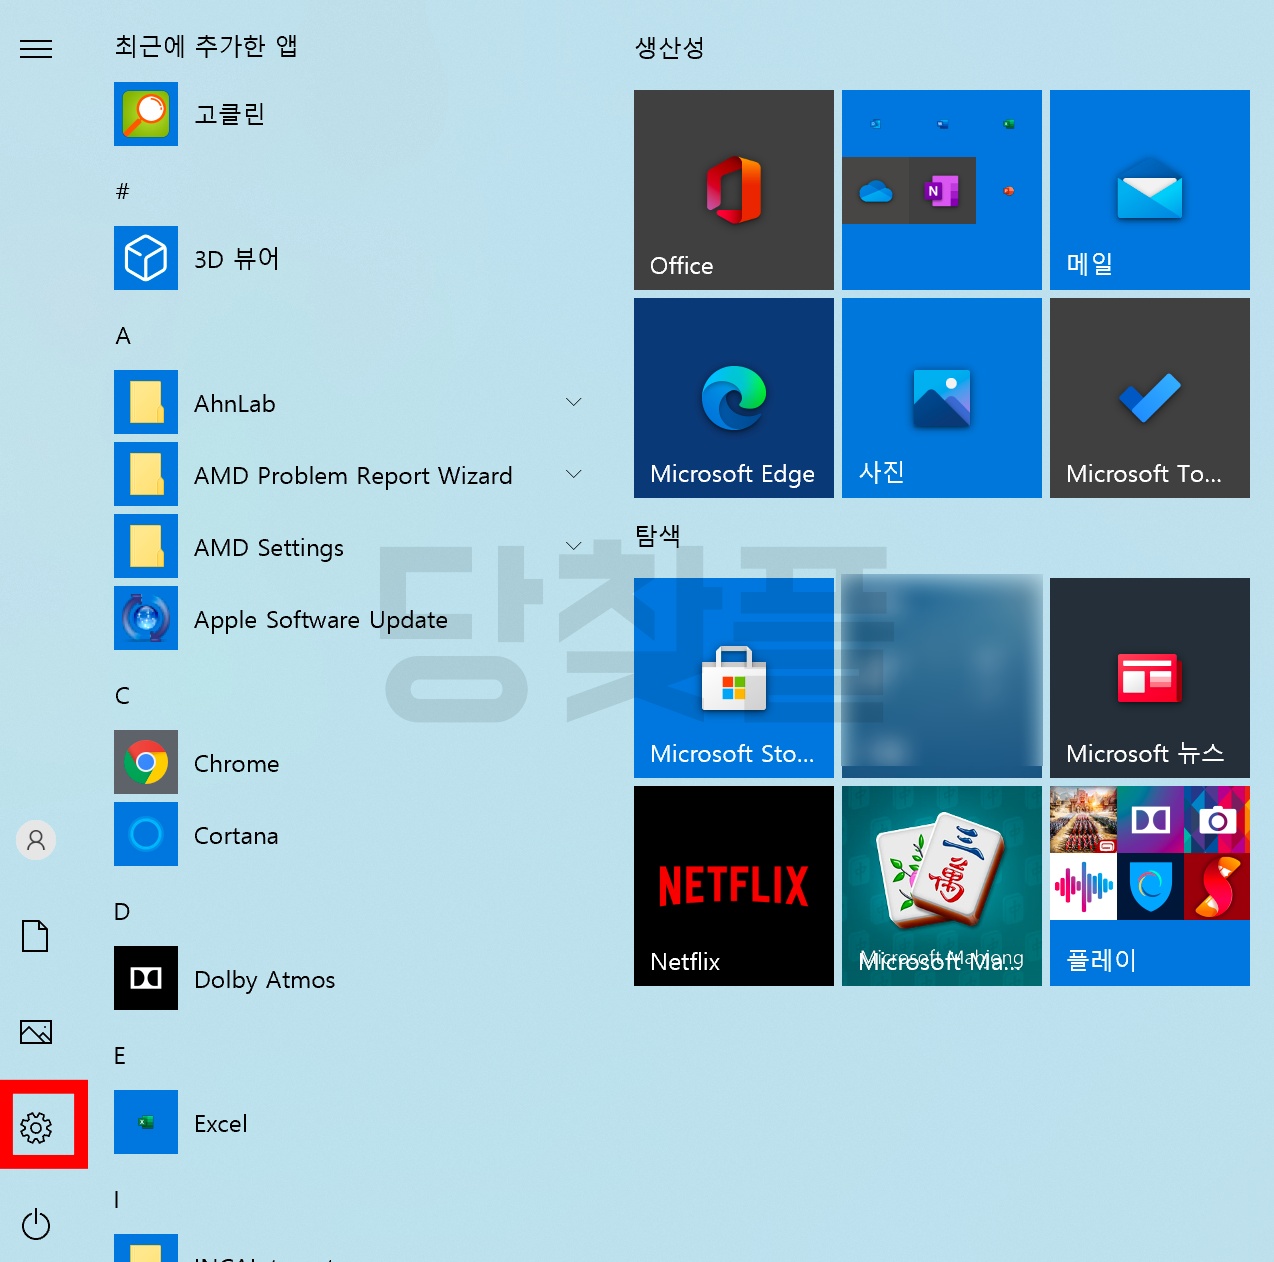Image resolution: width=1274 pixels, height=1262 pixels.
Task: Click the shield icon inside the 플레이 tile
Action: 1150,886
